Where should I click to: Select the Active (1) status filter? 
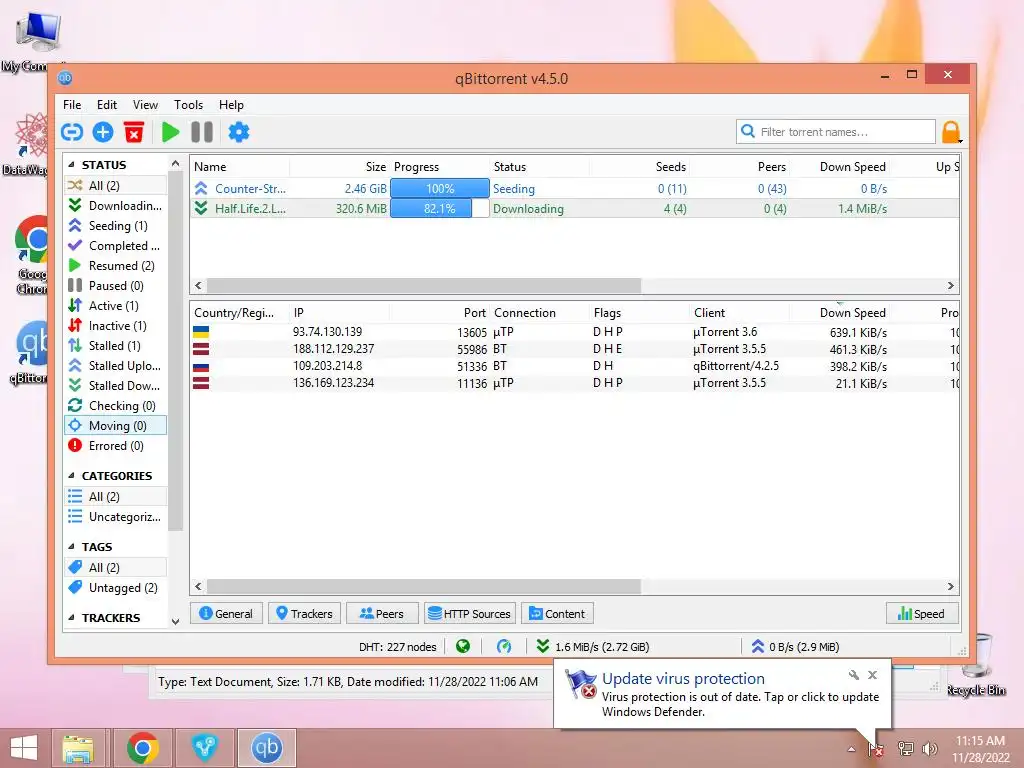(x=116, y=306)
